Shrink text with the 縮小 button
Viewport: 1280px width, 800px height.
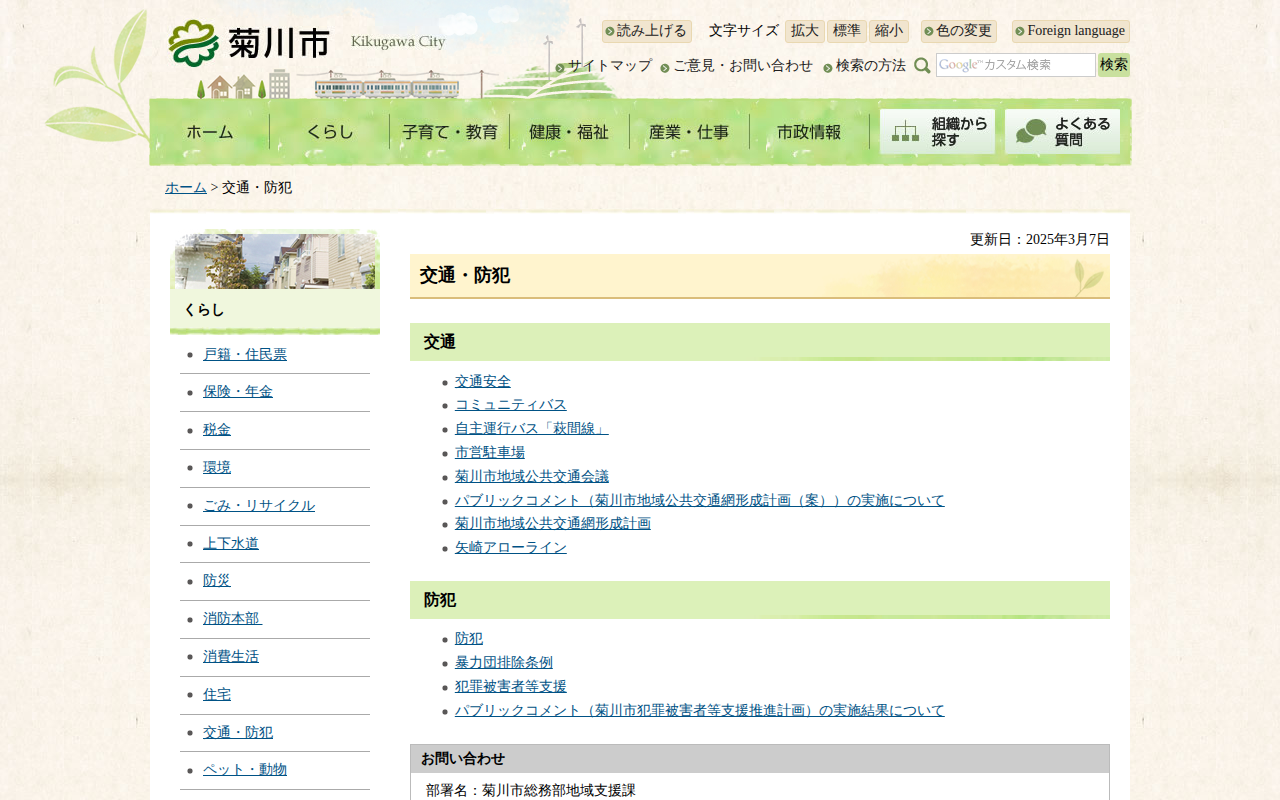(x=889, y=31)
